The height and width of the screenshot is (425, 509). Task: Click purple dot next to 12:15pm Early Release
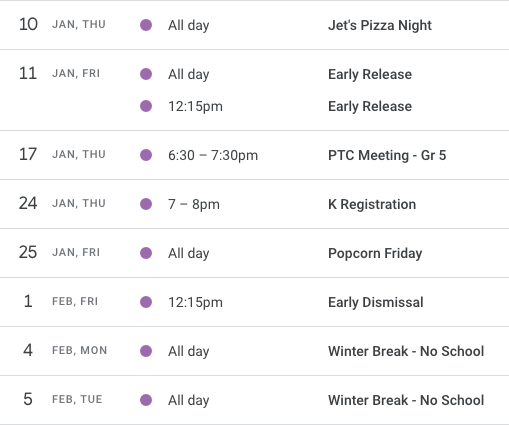pos(146,106)
